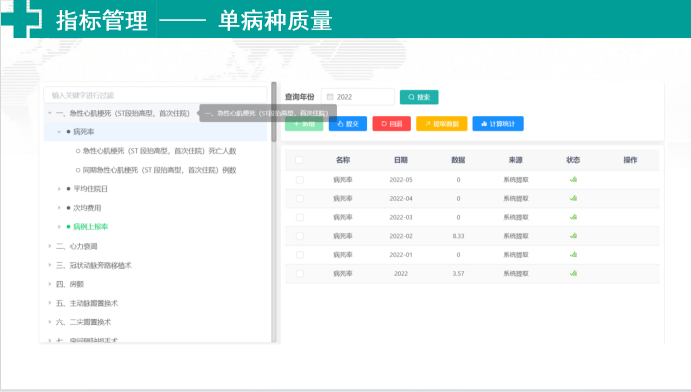Click the tree panel vertical scrollbar thumb

(x=274, y=112)
